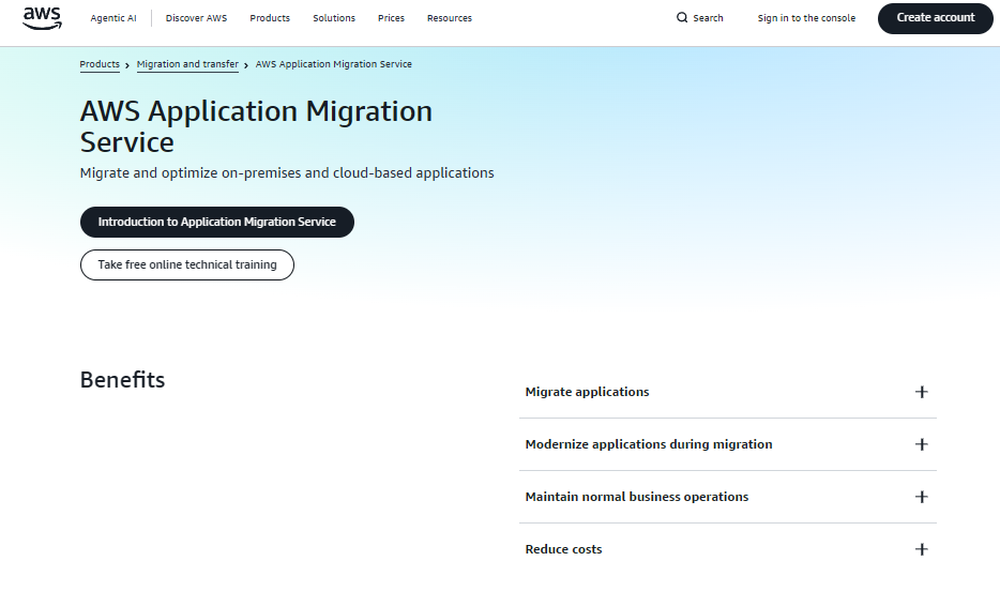Image resolution: width=1000 pixels, height=607 pixels.
Task: Click the AWS Application Migration Service breadcrumb text
Action: 334,64
